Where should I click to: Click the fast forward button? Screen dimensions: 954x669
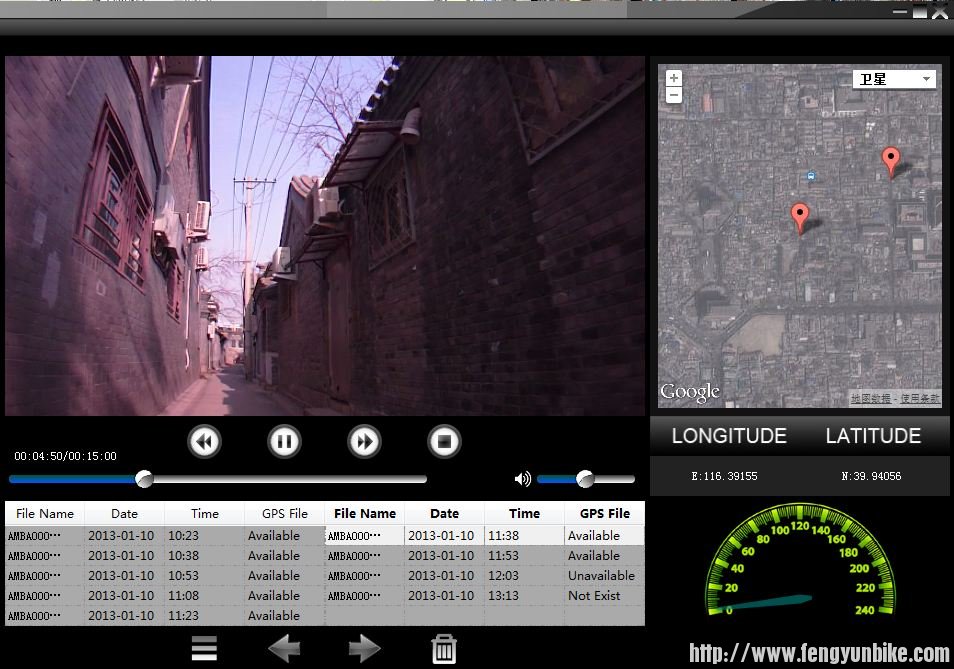pos(365,441)
